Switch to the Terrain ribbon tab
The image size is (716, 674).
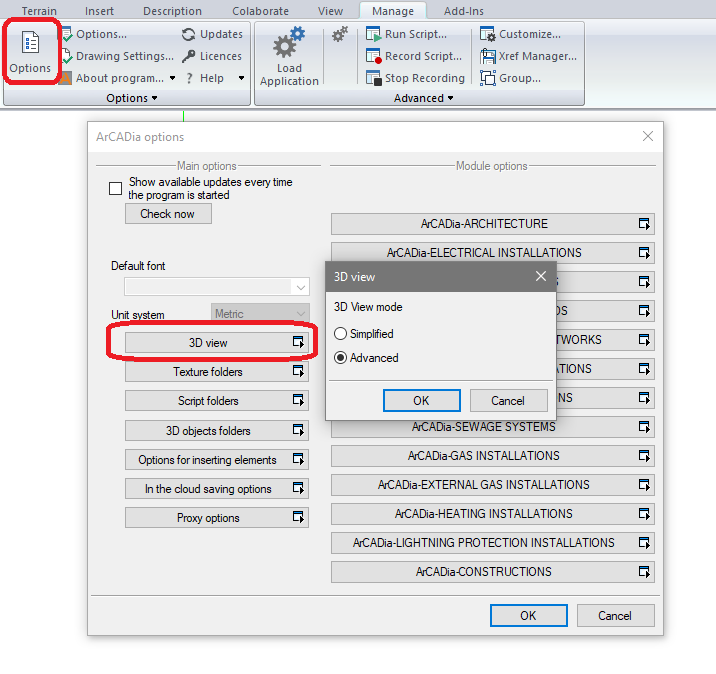[x=39, y=11]
